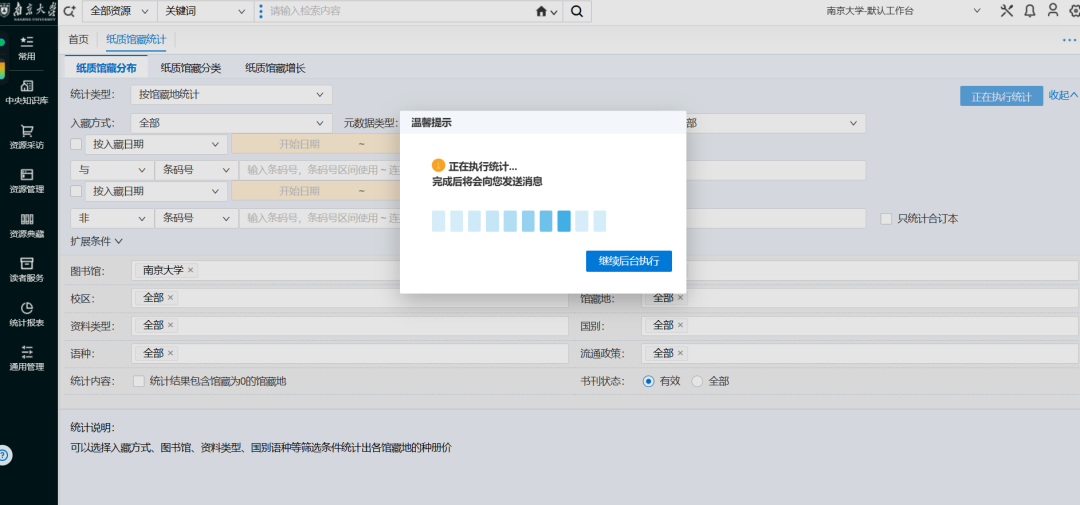1080x505 pixels.
Task: Remove the 全部 tag in 校区 field
Action: click(170, 298)
